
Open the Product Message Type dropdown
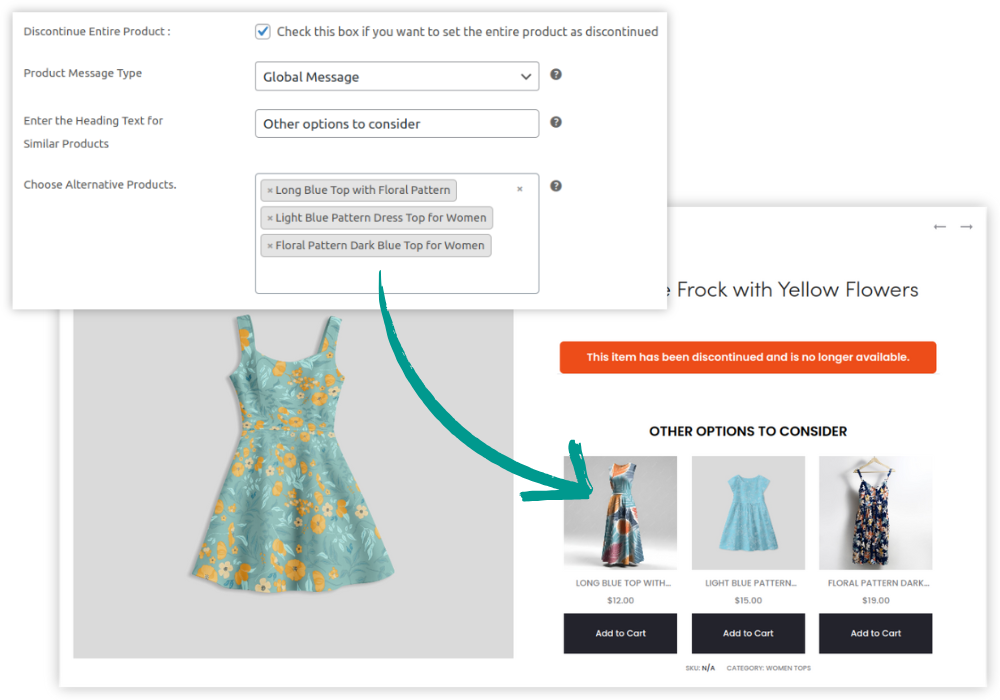click(396, 77)
